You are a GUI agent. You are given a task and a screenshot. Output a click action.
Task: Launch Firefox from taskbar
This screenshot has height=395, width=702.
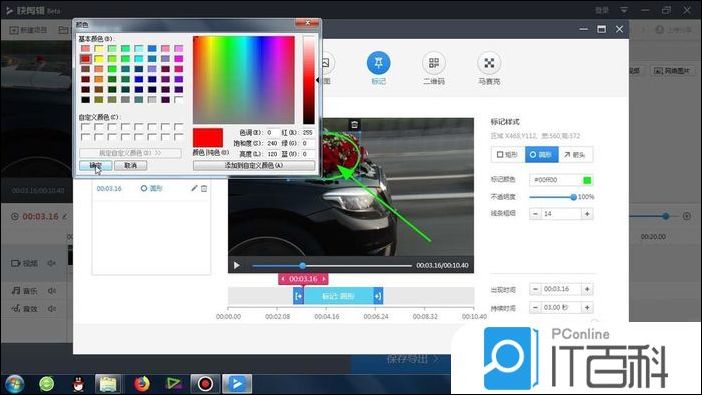tap(141, 384)
